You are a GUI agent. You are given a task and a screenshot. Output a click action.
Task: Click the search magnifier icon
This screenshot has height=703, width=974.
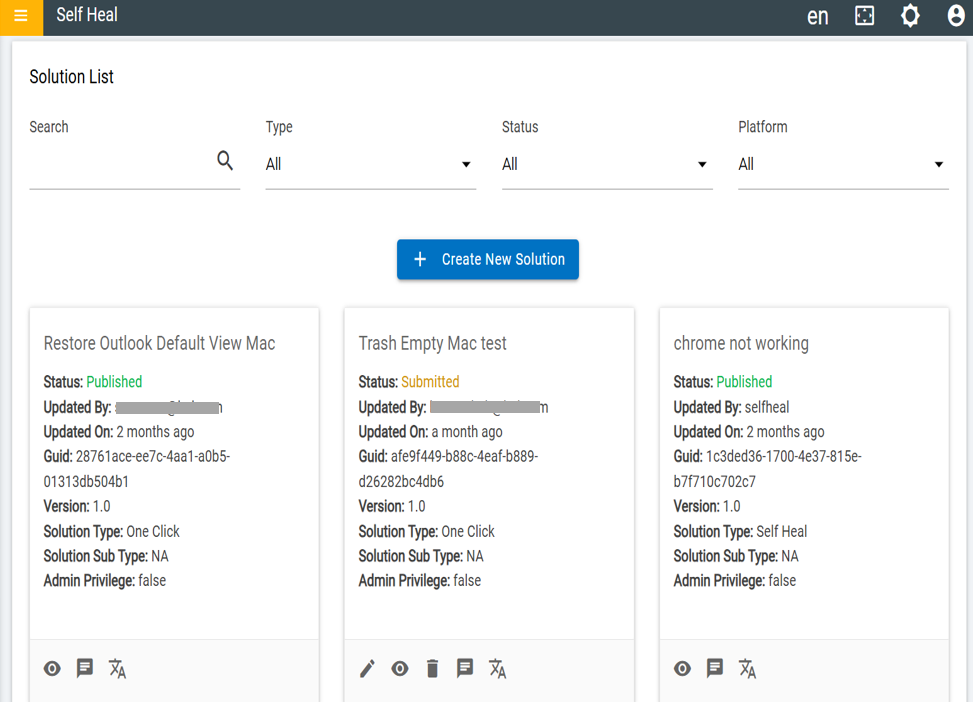[x=225, y=161]
